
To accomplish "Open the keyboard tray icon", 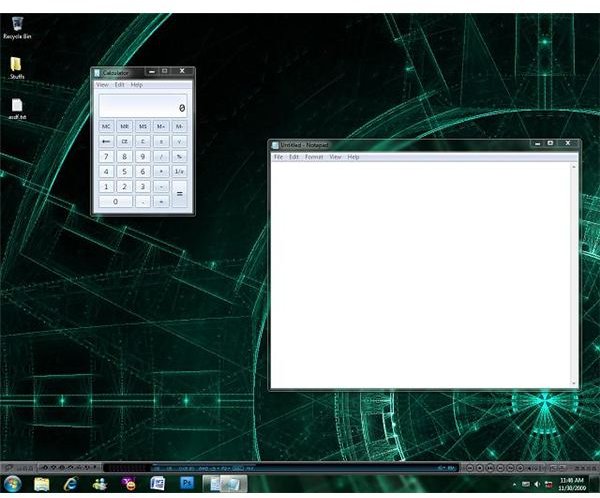I will 526,485.
